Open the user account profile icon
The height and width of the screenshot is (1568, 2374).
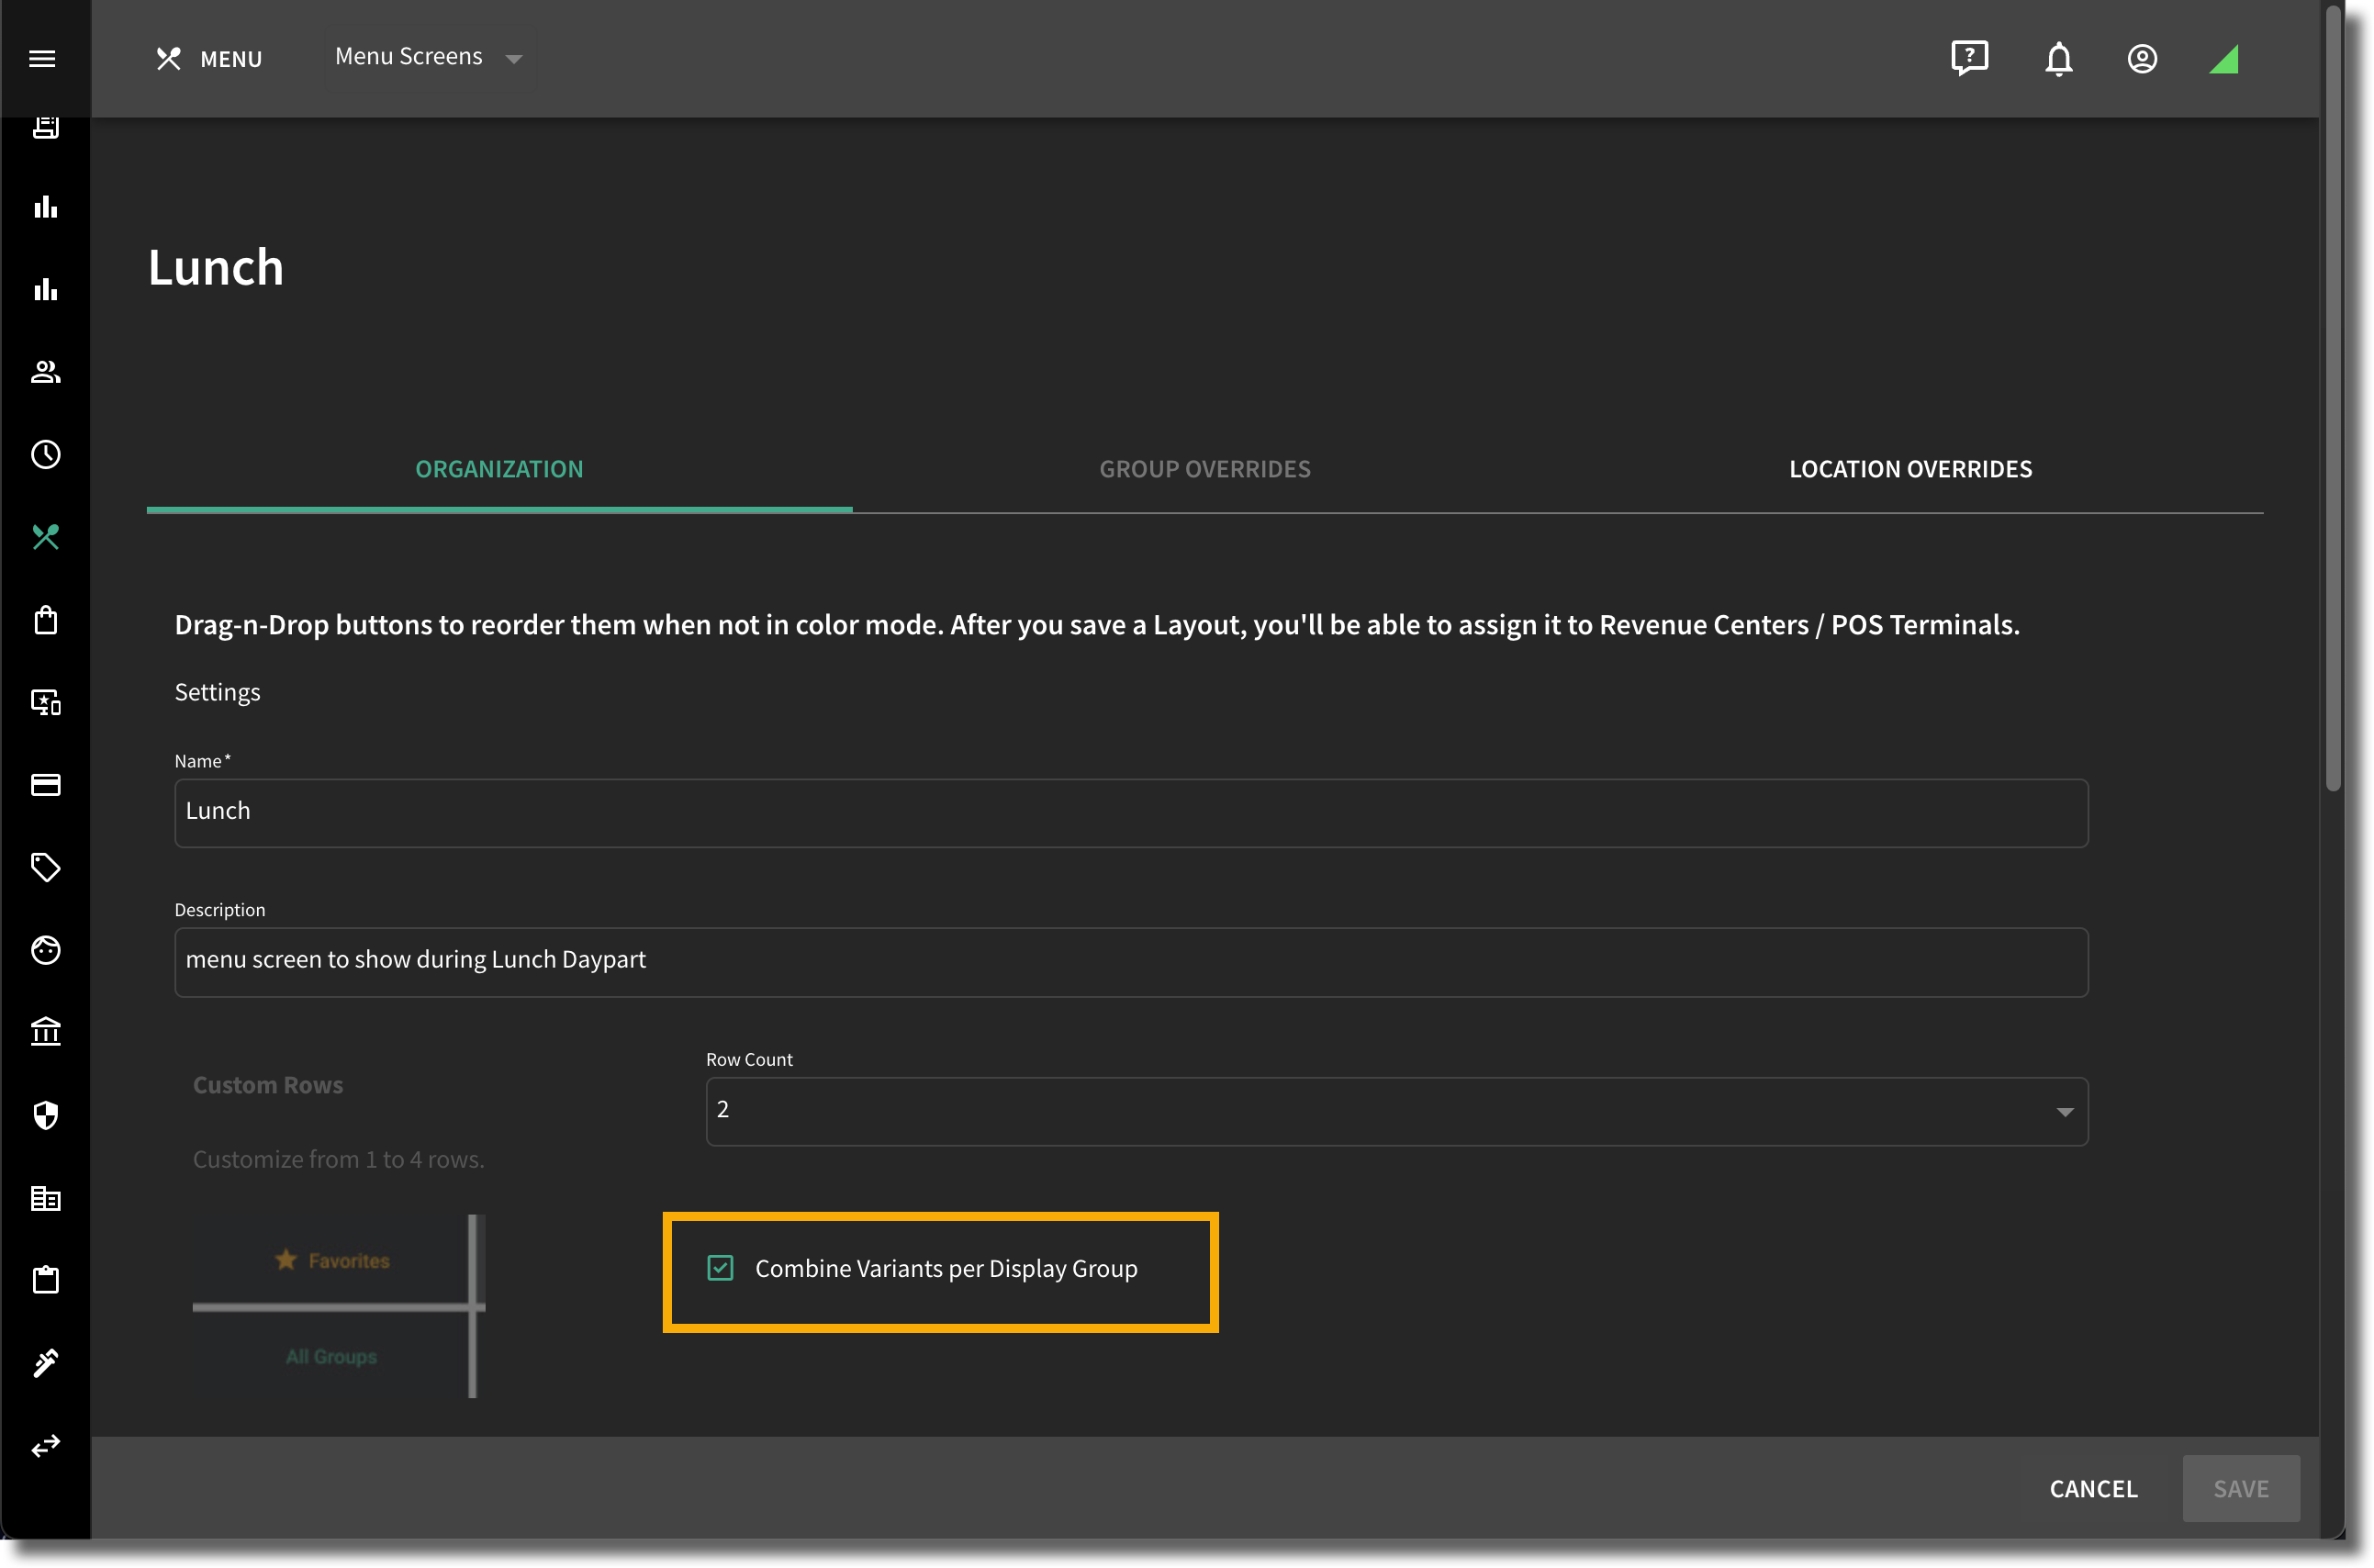[x=2141, y=59]
